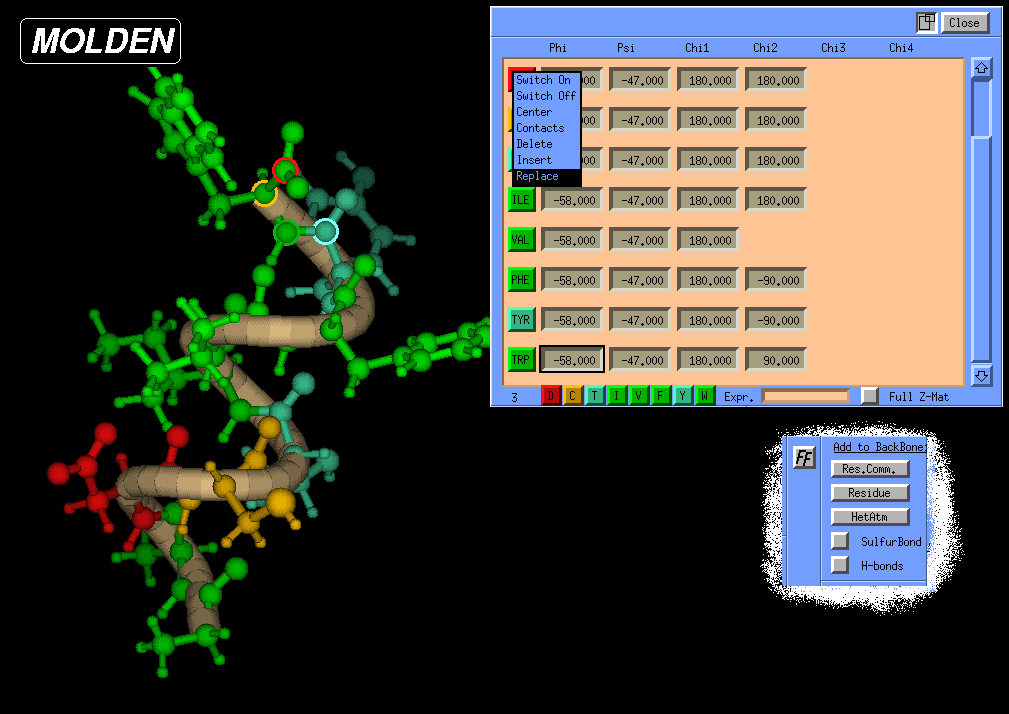The width and height of the screenshot is (1009, 714).
Task: Toggle the H-bonds checkbox
Action: pyautogui.click(x=840, y=565)
